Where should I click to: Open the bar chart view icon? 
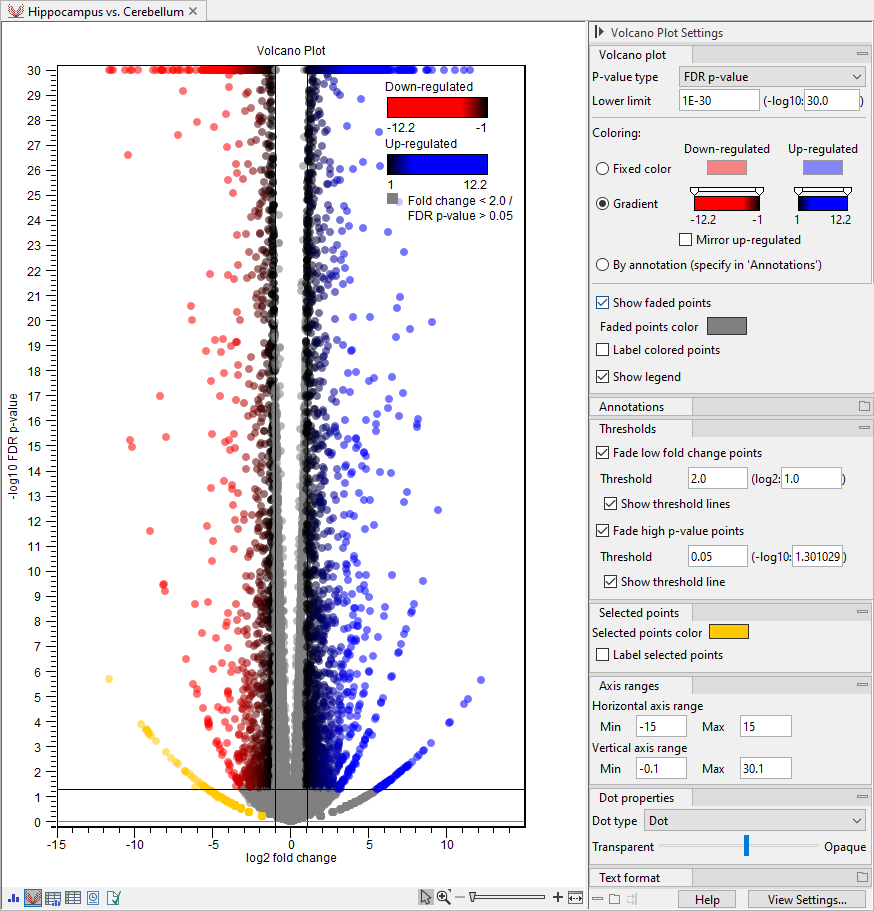12,898
